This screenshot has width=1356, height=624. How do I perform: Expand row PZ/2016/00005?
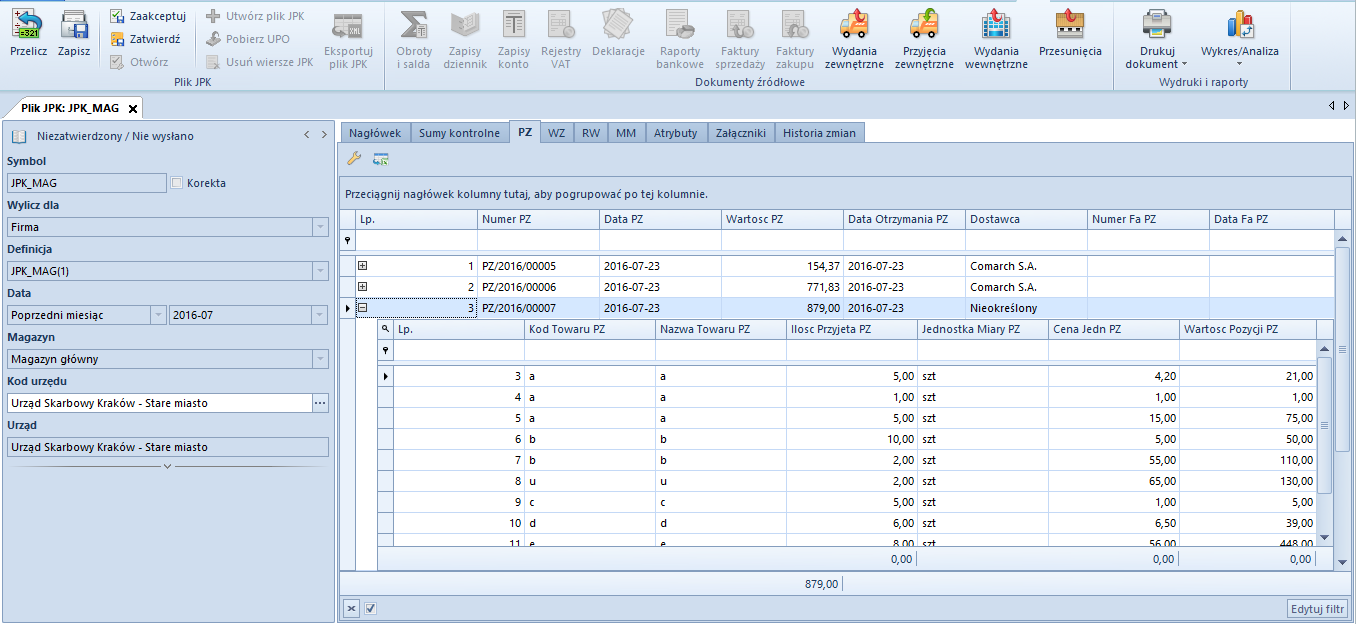coord(363,266)
